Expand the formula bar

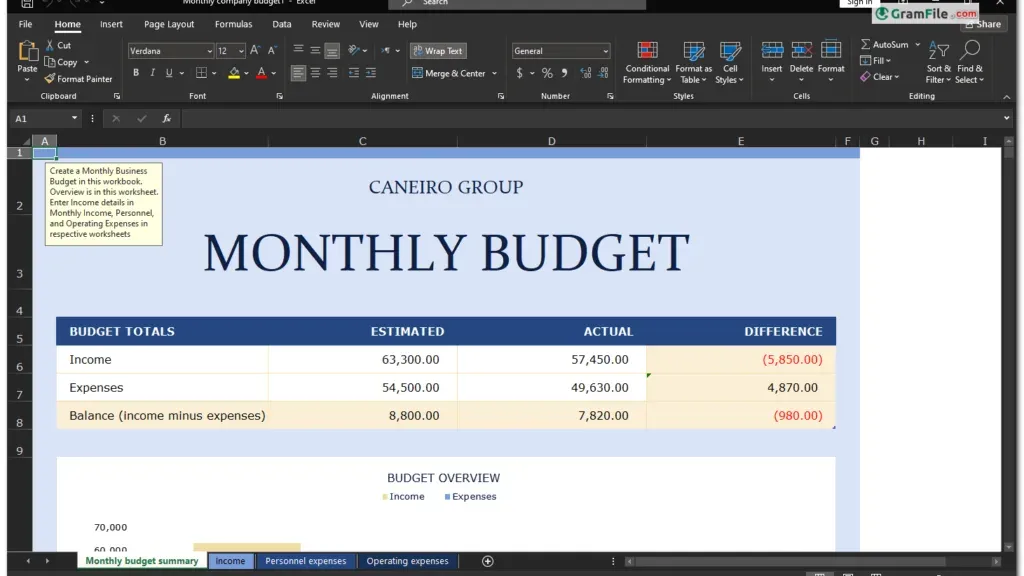(1006, 118)
